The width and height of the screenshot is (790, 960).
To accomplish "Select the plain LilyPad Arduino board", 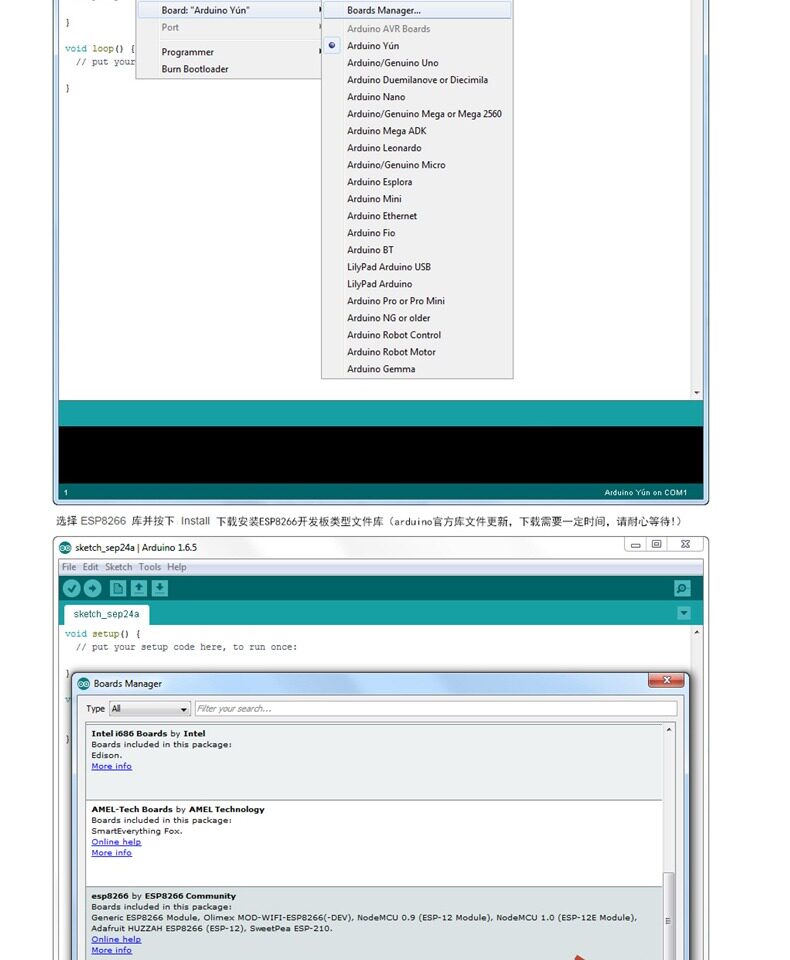I will tap(418, 284).
